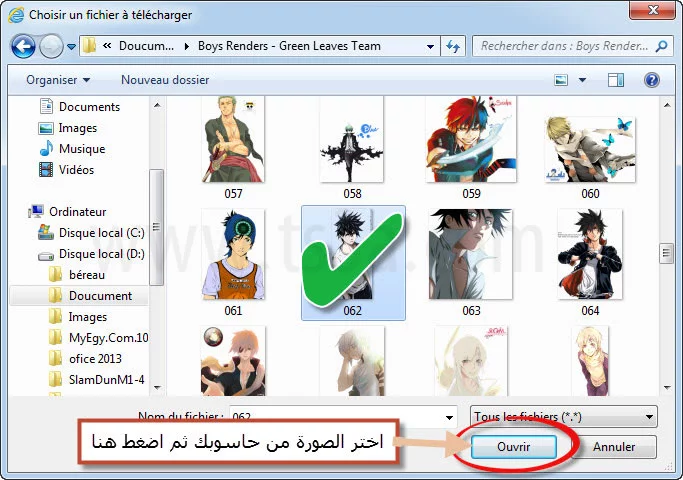Select the white-haired character thumbnail below 062
The width and height of the screenshot is (683, 480).
click(x=352, y=361)
